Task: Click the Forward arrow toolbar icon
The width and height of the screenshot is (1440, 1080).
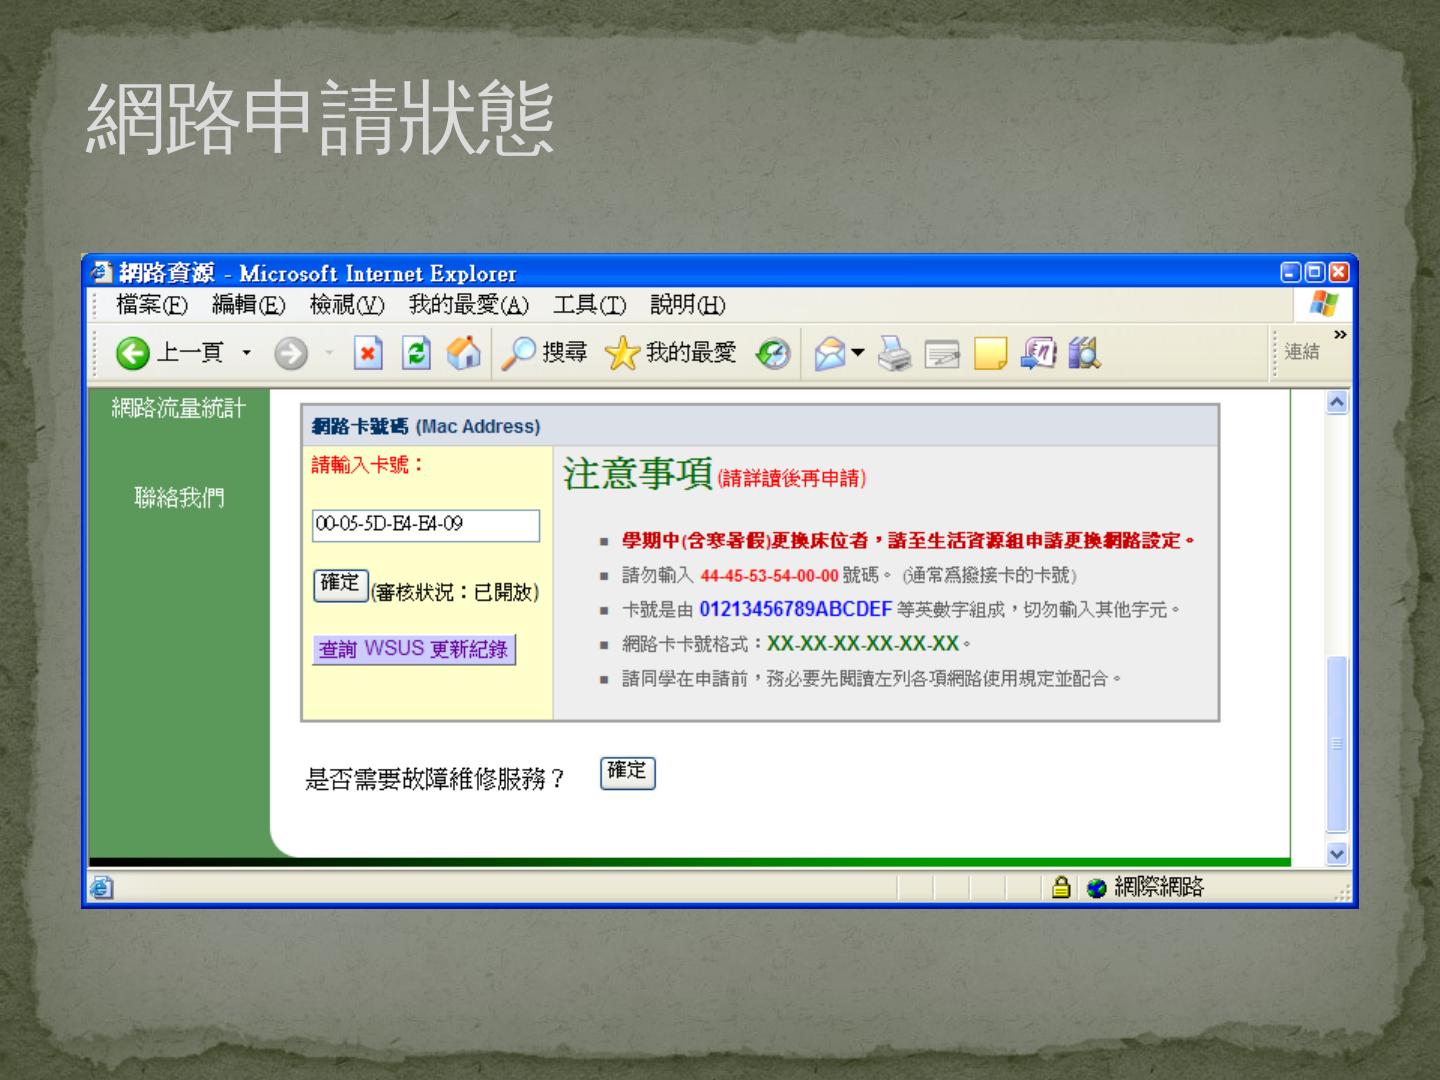Action: [x=291, y=353]
